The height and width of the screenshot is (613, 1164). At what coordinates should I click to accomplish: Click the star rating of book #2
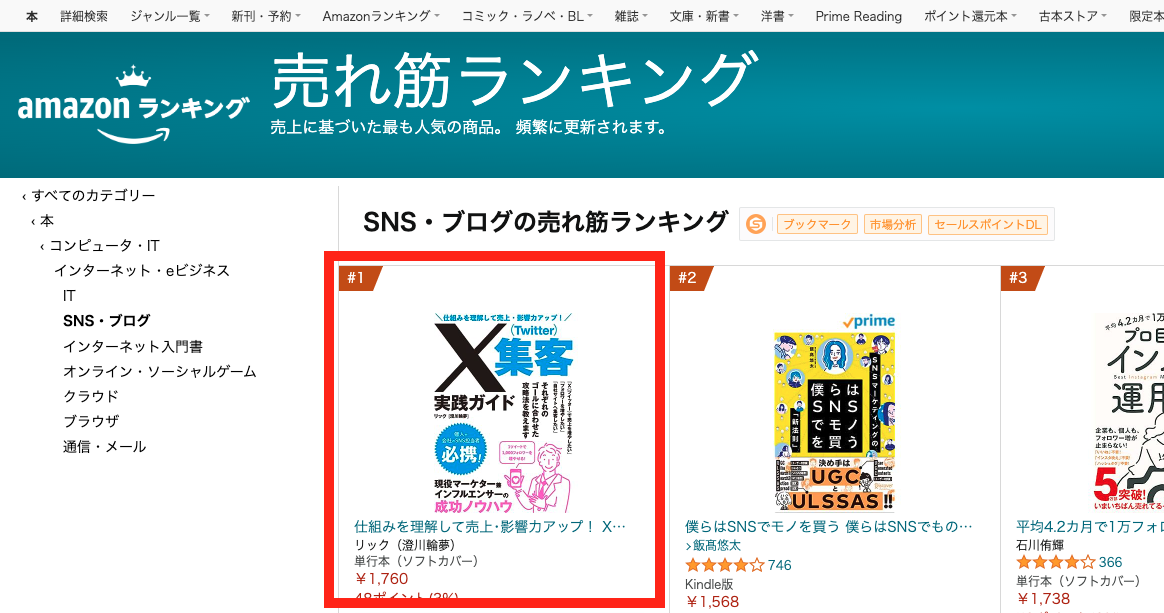[724, 565]
